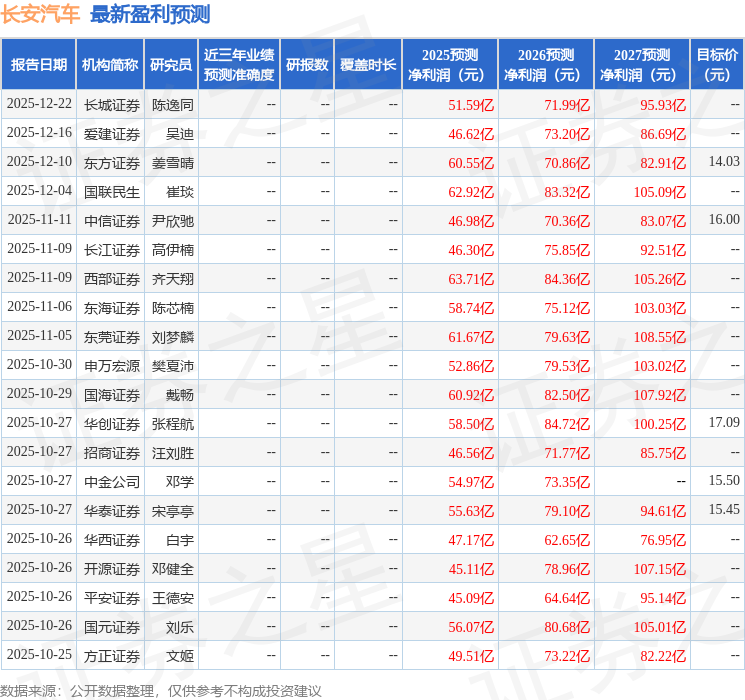
Task: Click the 2025-12-04 report date cell
Action: point(39,191)
